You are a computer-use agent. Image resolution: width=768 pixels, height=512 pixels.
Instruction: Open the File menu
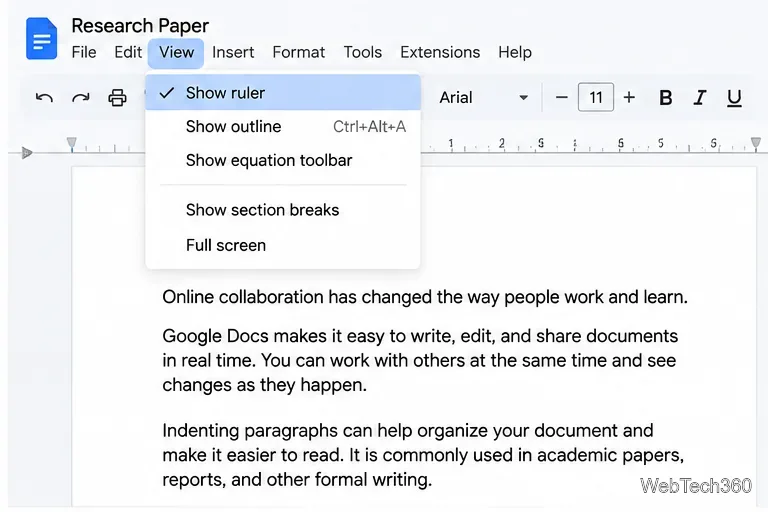[x=84, y=52]
